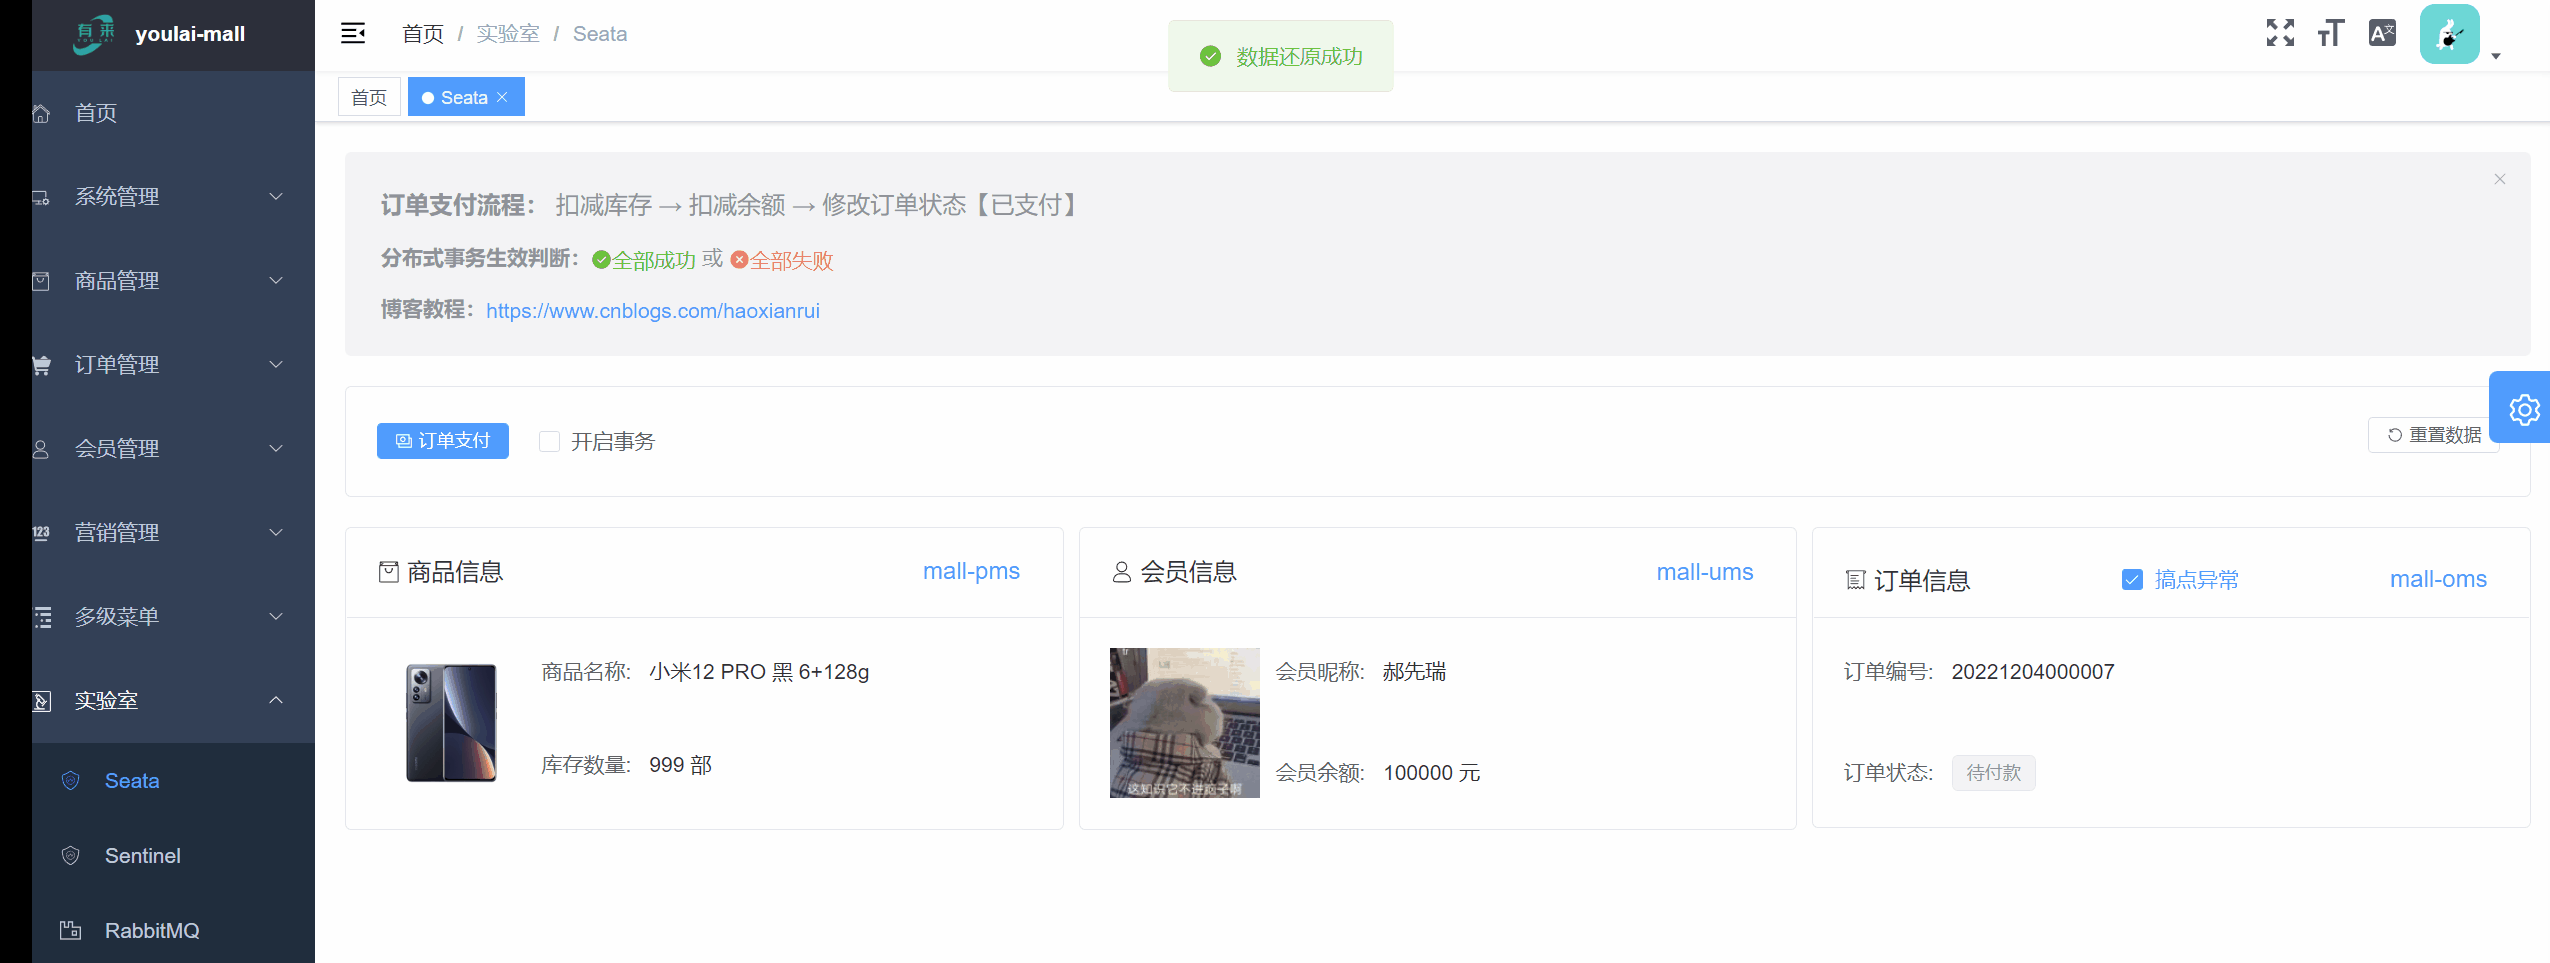2550x963 pixels.
Task: Collapse sidebar with hamburger icon
Action: tap(353, 33)
